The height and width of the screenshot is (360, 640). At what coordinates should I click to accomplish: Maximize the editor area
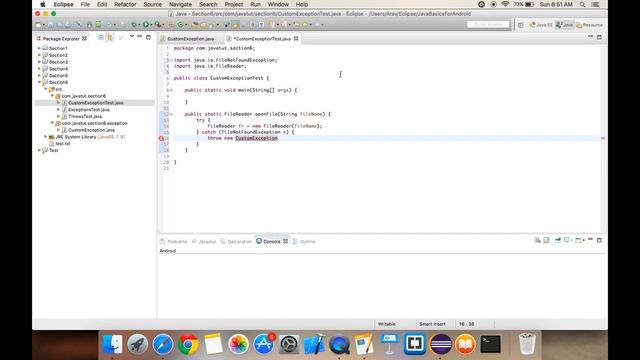coord(599,38)
